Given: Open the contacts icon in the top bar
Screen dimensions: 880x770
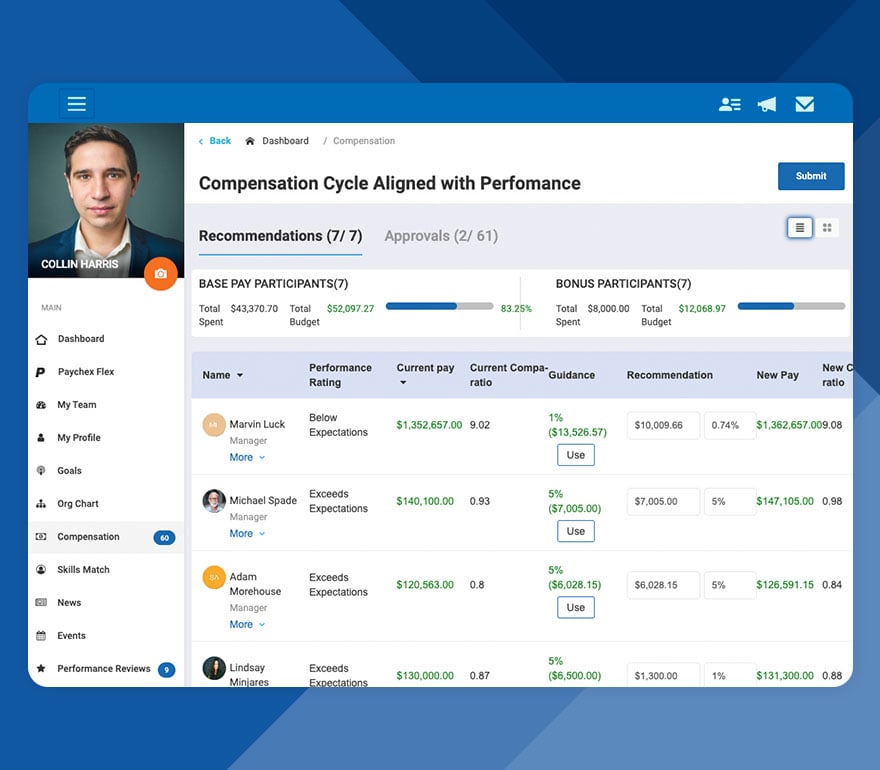Looking at the screenshot, I should coord(729,103).
